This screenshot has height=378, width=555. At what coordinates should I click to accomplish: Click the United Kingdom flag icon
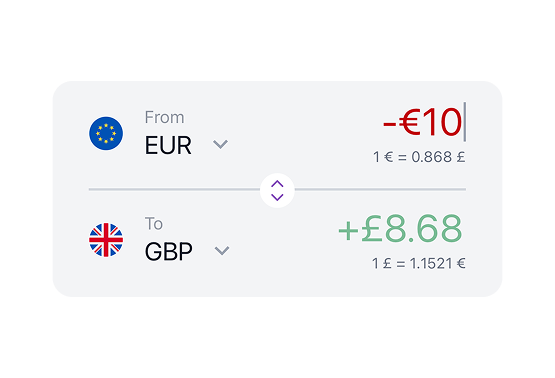pyautogui.click(x=106, y=240)
